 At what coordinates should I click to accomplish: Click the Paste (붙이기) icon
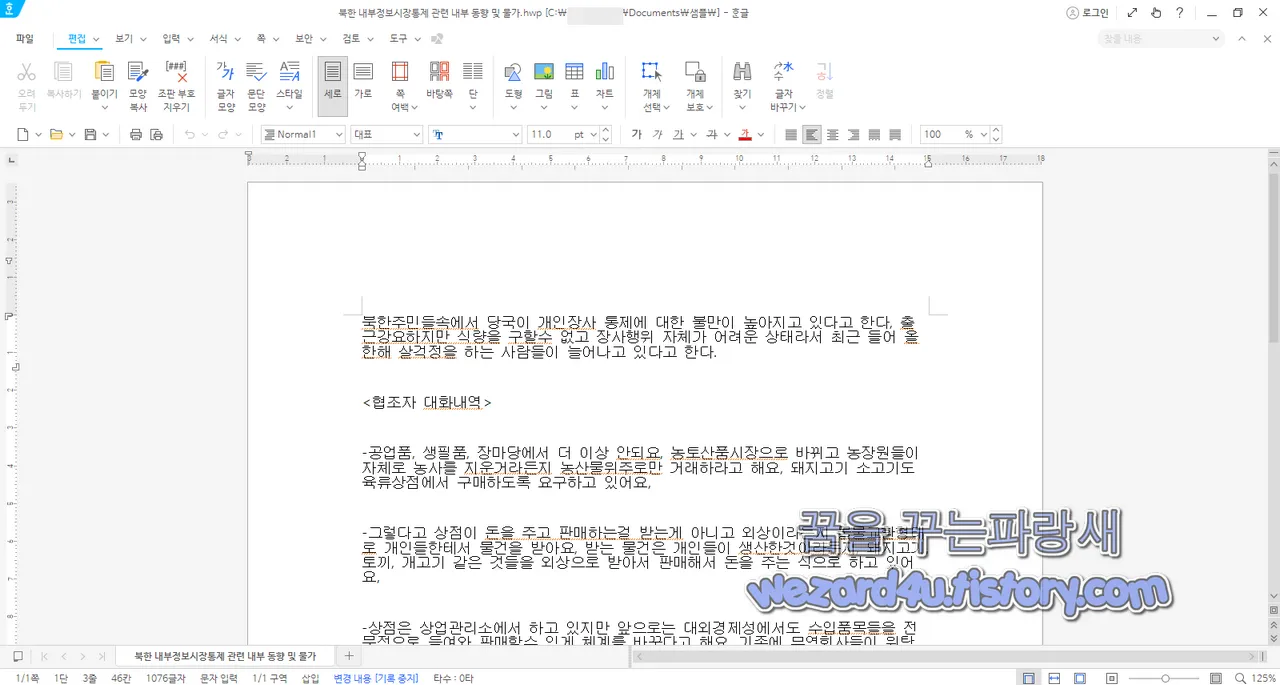coord(104,72)
